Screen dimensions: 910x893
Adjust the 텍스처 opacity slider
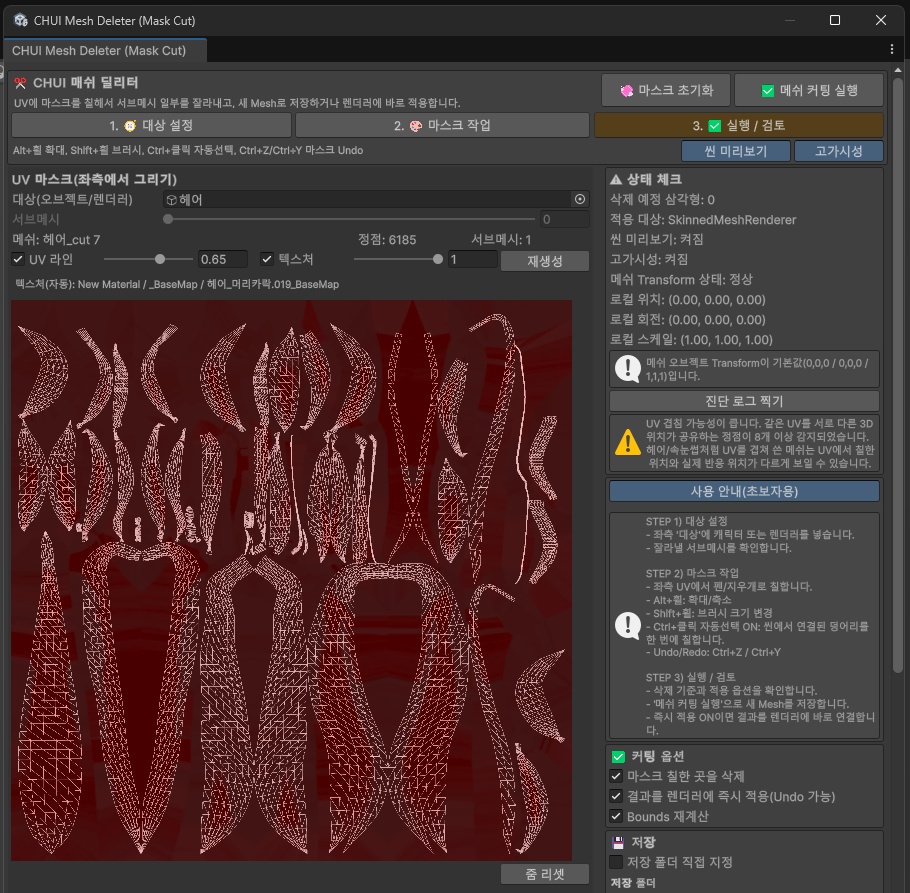398,259
